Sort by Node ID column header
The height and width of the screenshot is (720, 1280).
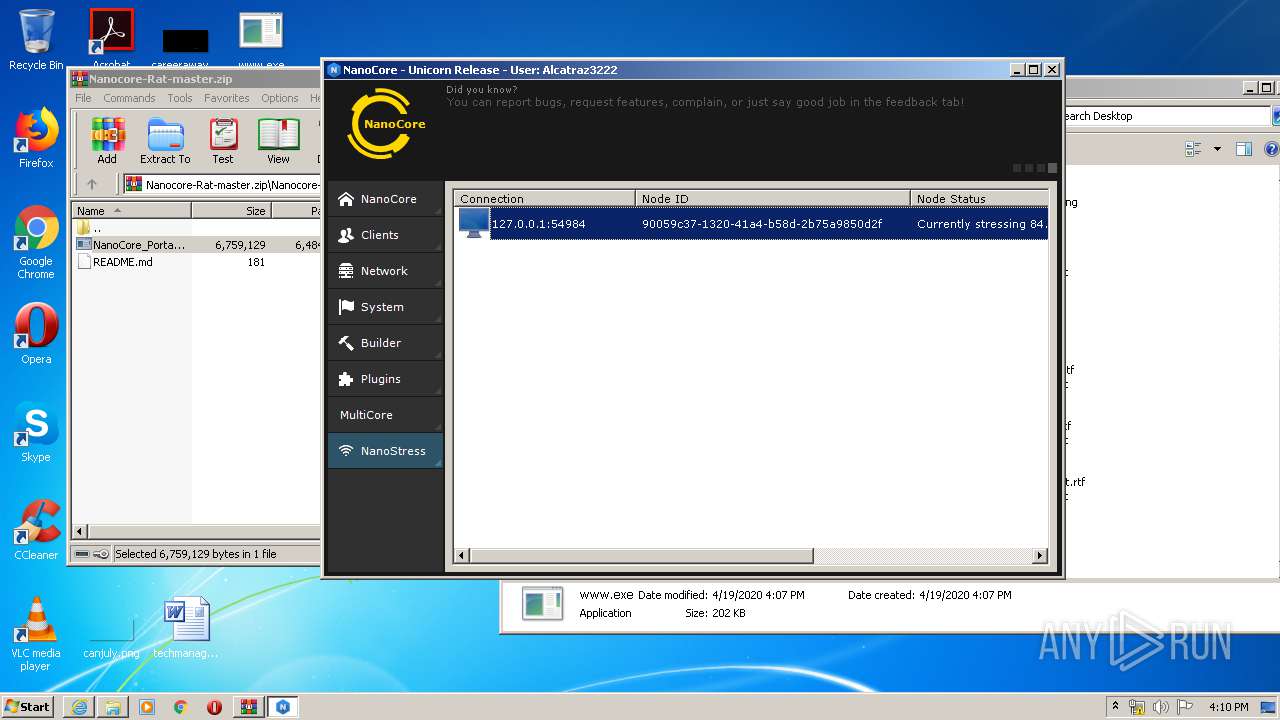tap(773, 198)
